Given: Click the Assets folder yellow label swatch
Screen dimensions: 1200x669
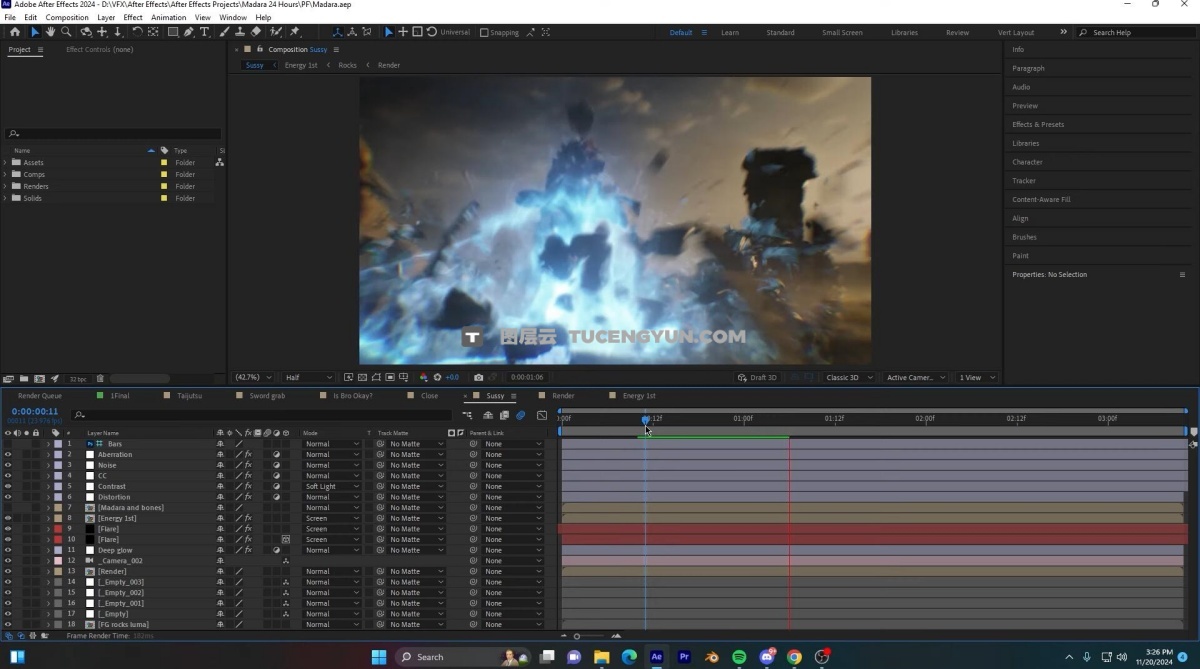Looking at the screenshot, I should [164, 162].
